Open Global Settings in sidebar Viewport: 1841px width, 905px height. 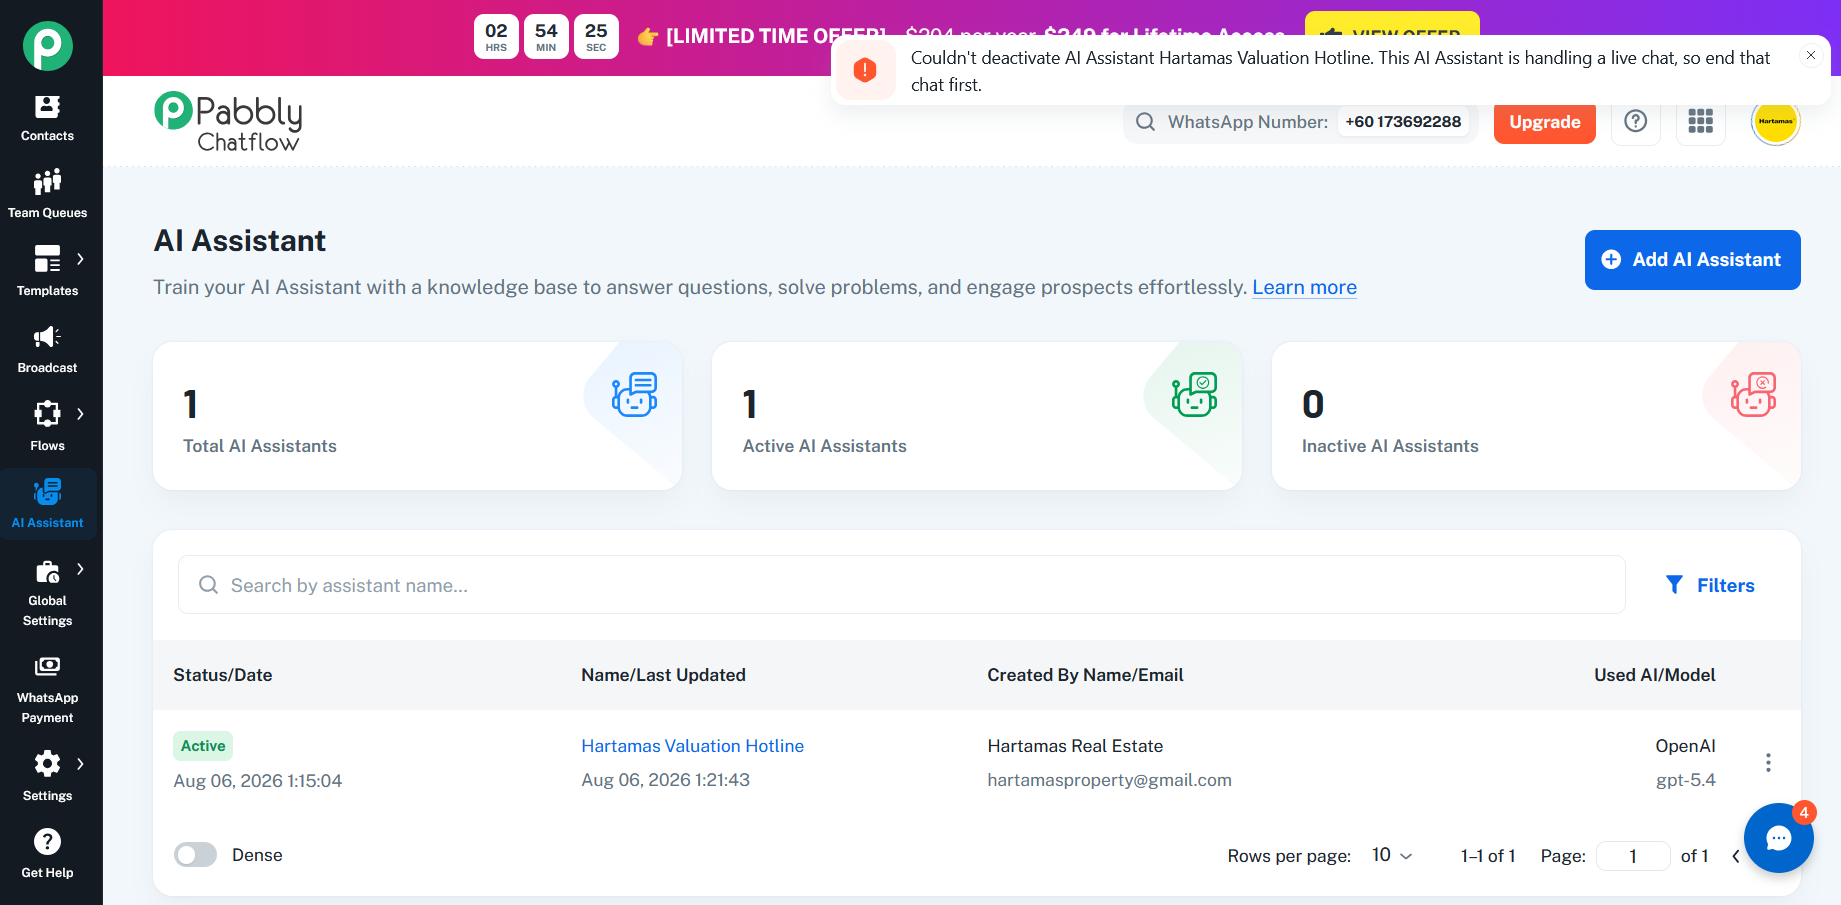pyautogui.click(x=47, y=594)
